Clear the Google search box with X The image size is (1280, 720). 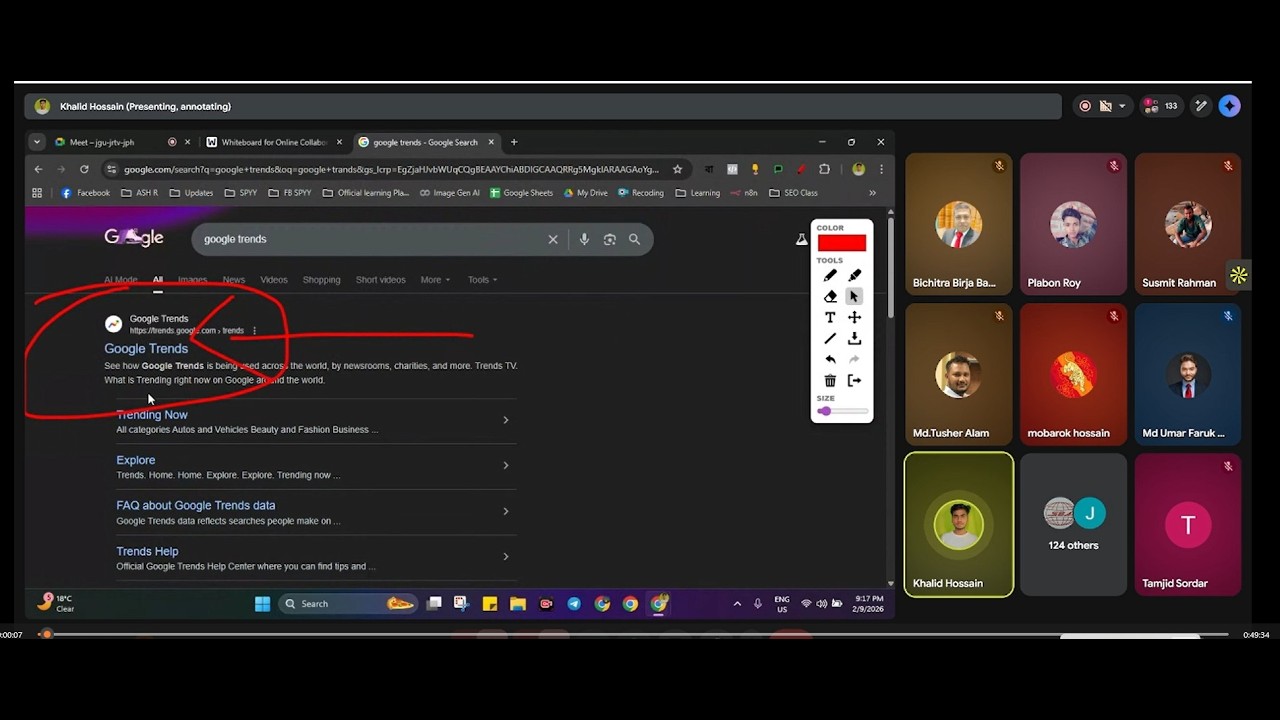pyautogui.click(x=553, y=239)
